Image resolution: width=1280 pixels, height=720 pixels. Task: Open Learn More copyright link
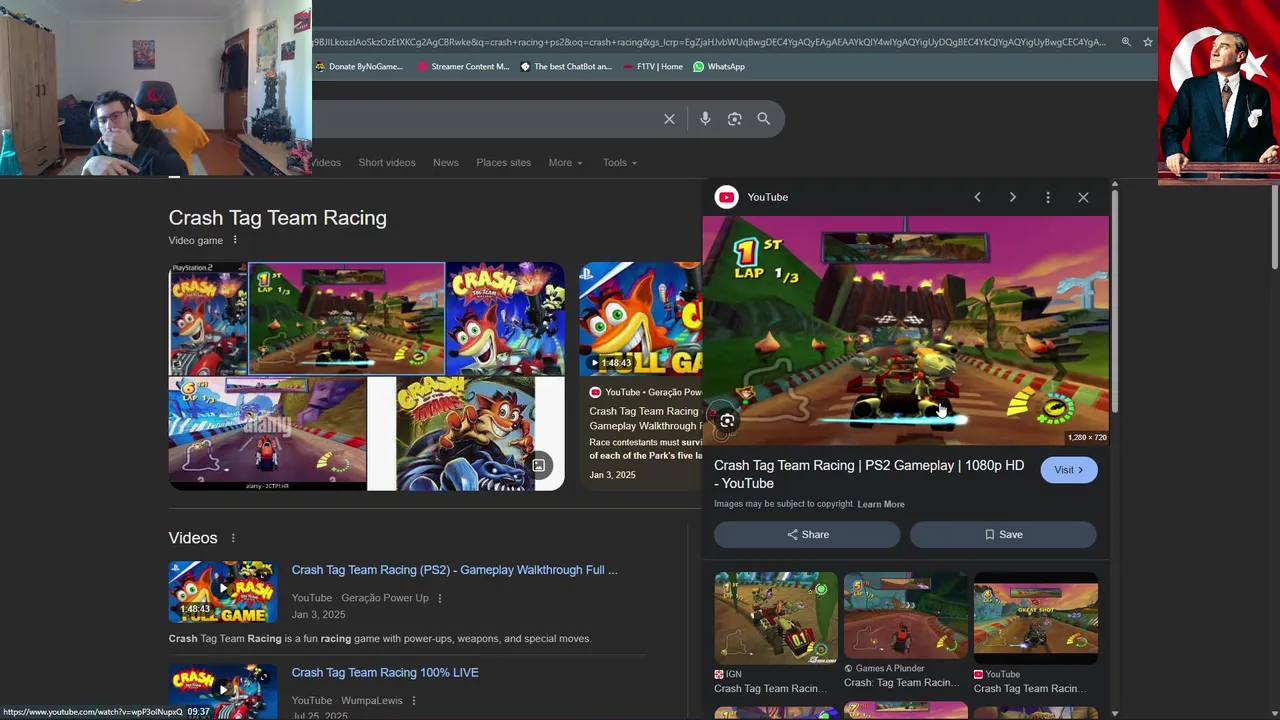pyautogui.click(x=881, y=504)
